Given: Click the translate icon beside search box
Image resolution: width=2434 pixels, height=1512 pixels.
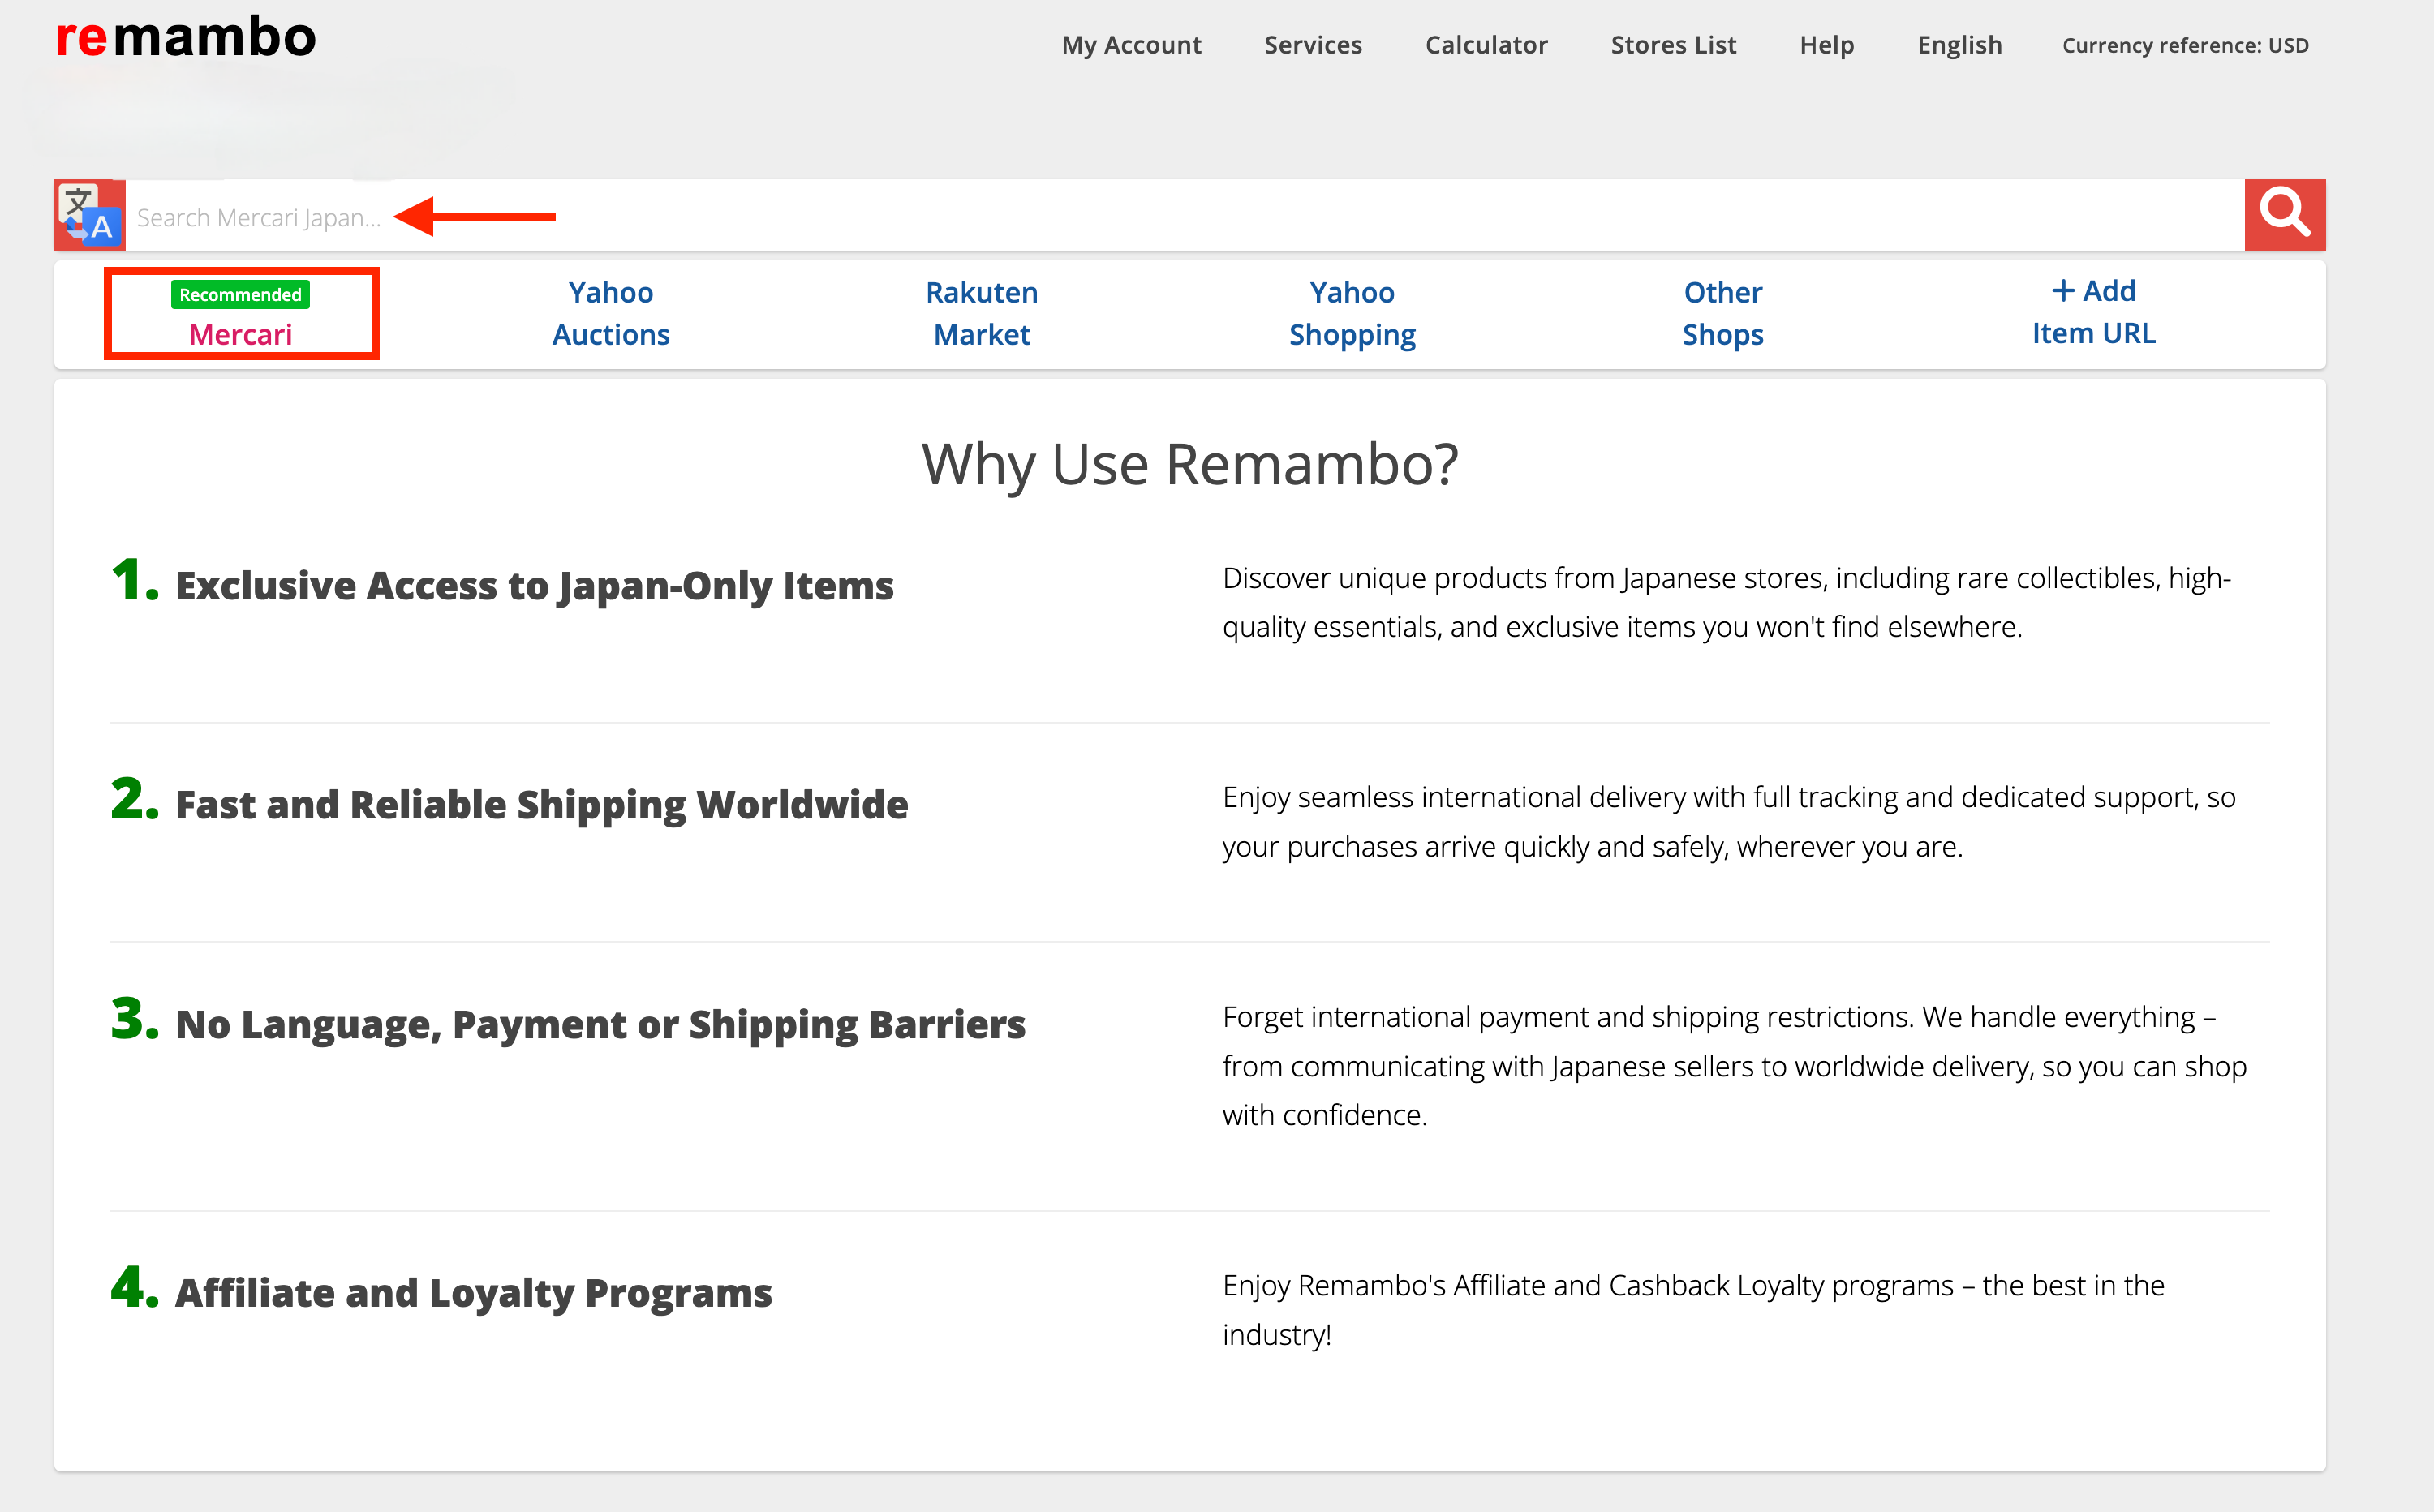Looking at the screenshot, I should pyautogui.click(x=90, y=215).
